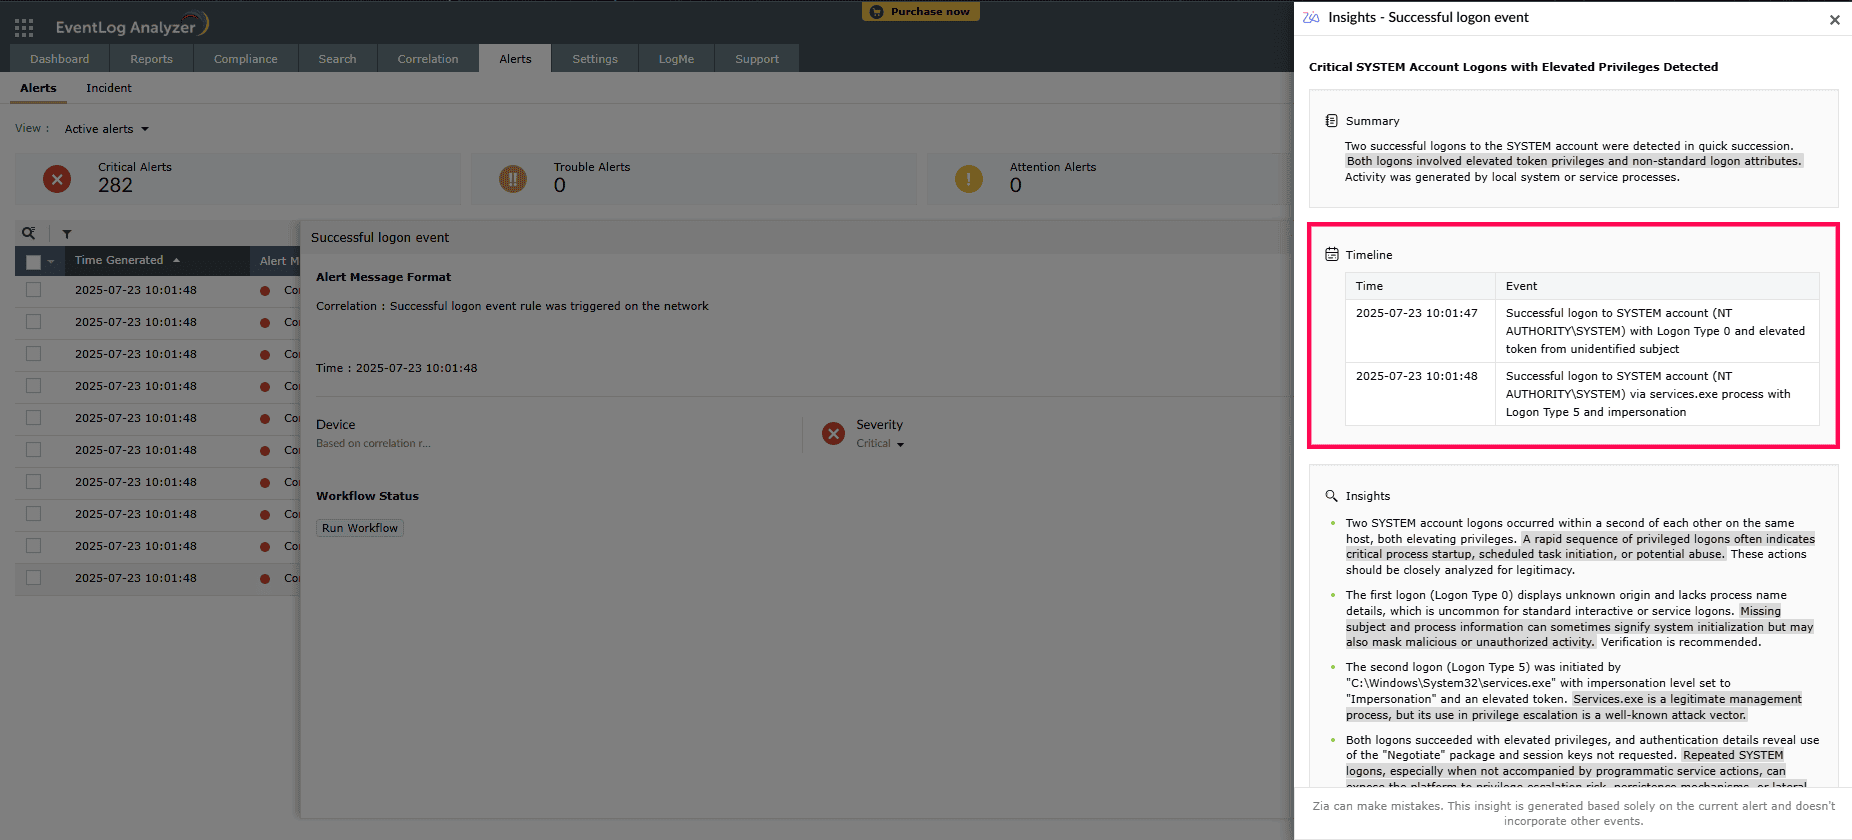This screenshot has height=840, width=1852.
Task: Close the Insights panel
Action: 1834,20
